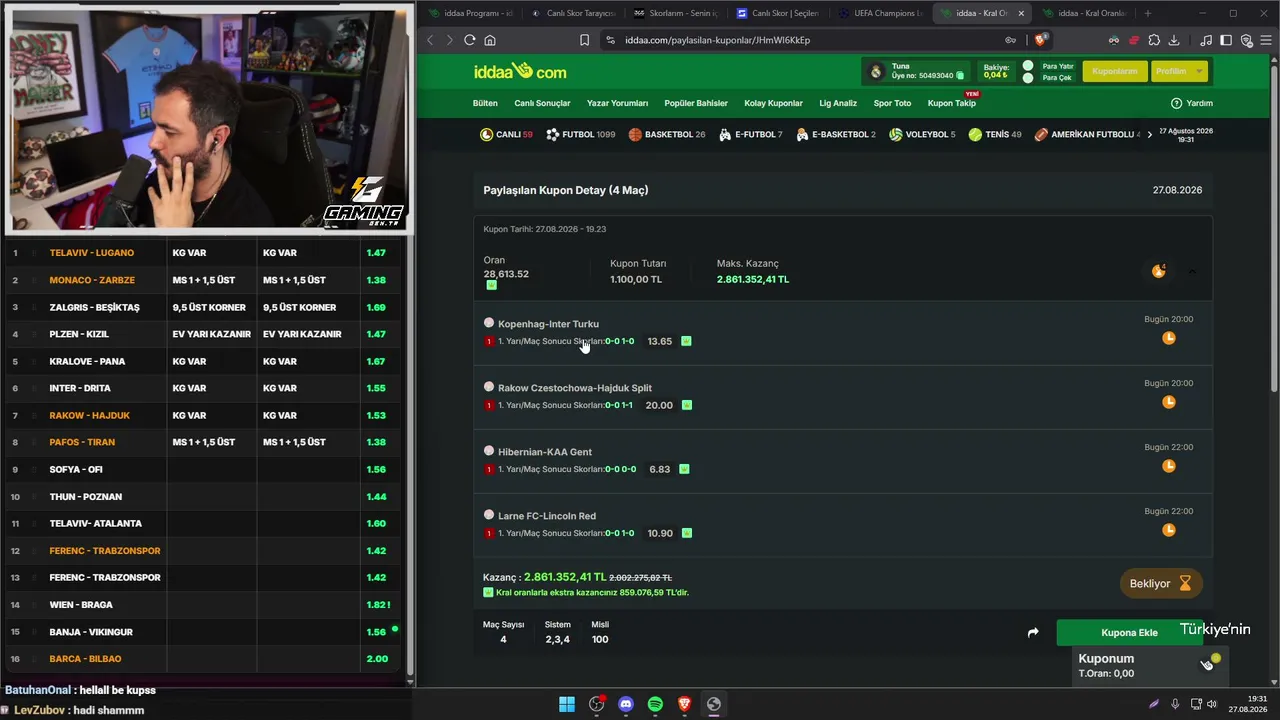Open the Yardım help link
This screenshot has height=720, width=1280.
[x=1192, y=103]
